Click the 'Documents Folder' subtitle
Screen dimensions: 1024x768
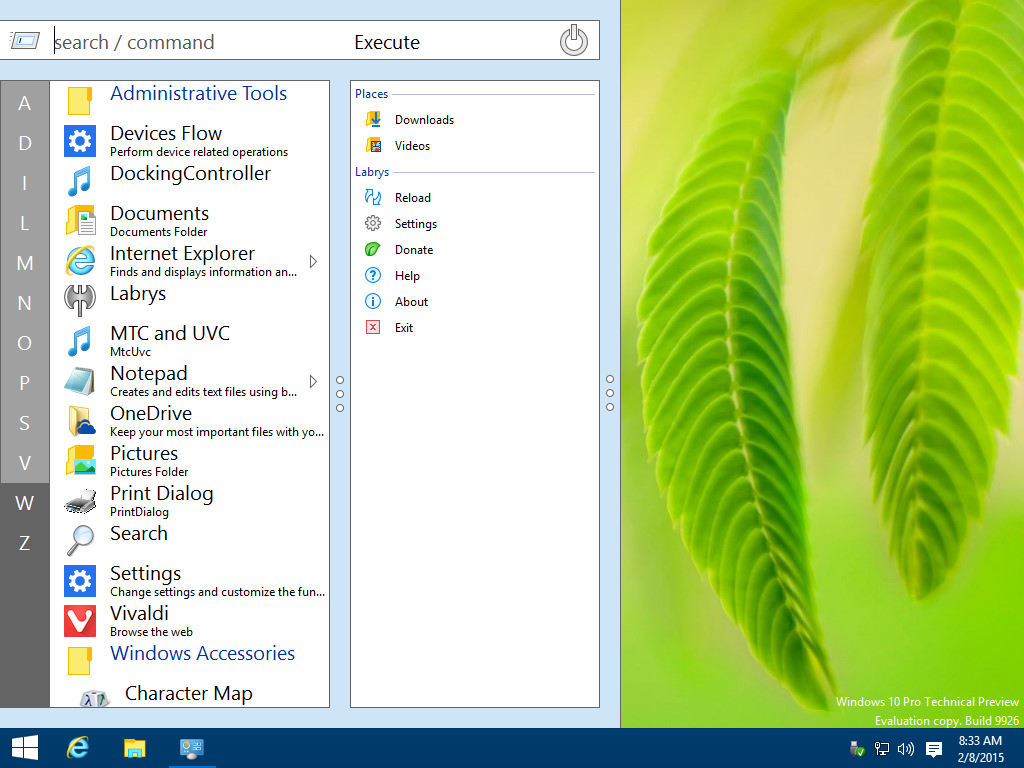158,232
